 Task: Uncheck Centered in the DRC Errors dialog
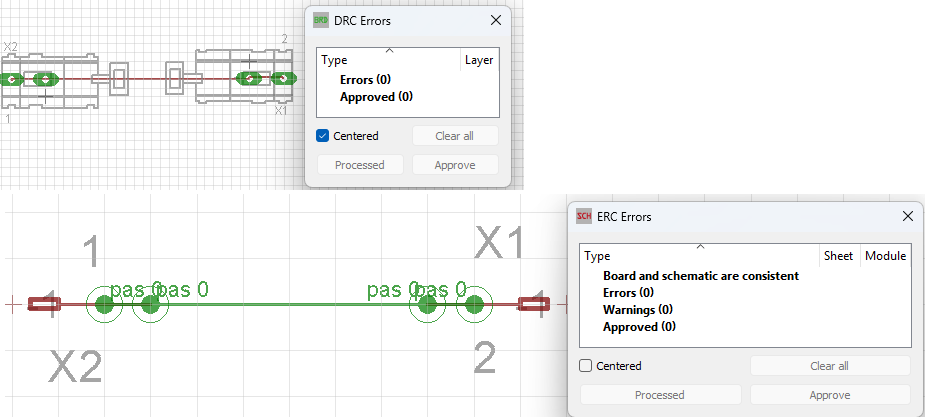tap(323, 136)
